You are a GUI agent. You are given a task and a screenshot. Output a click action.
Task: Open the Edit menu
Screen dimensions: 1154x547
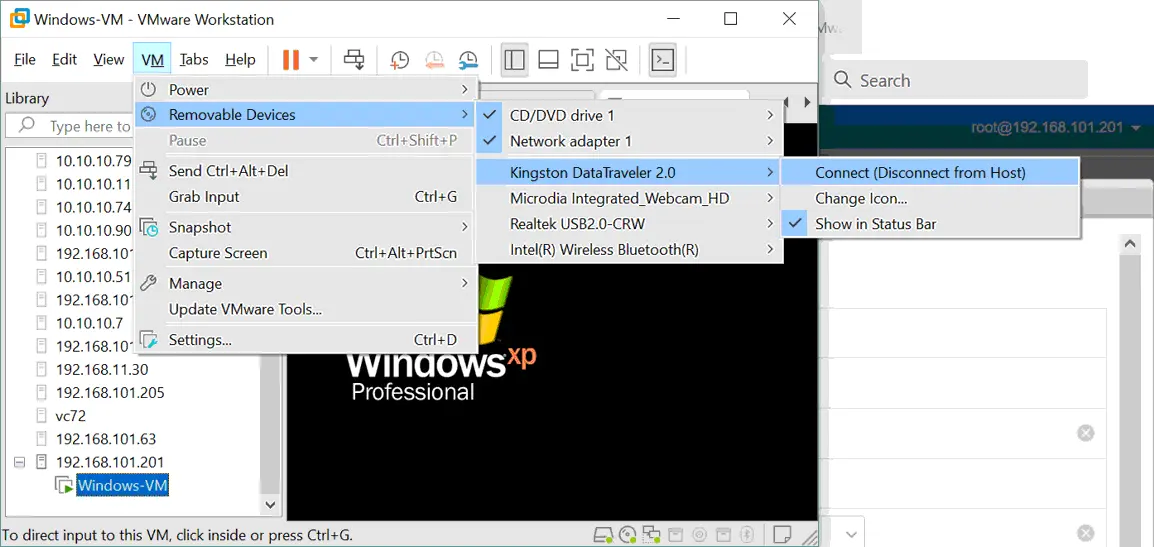(x=65, y=60)
